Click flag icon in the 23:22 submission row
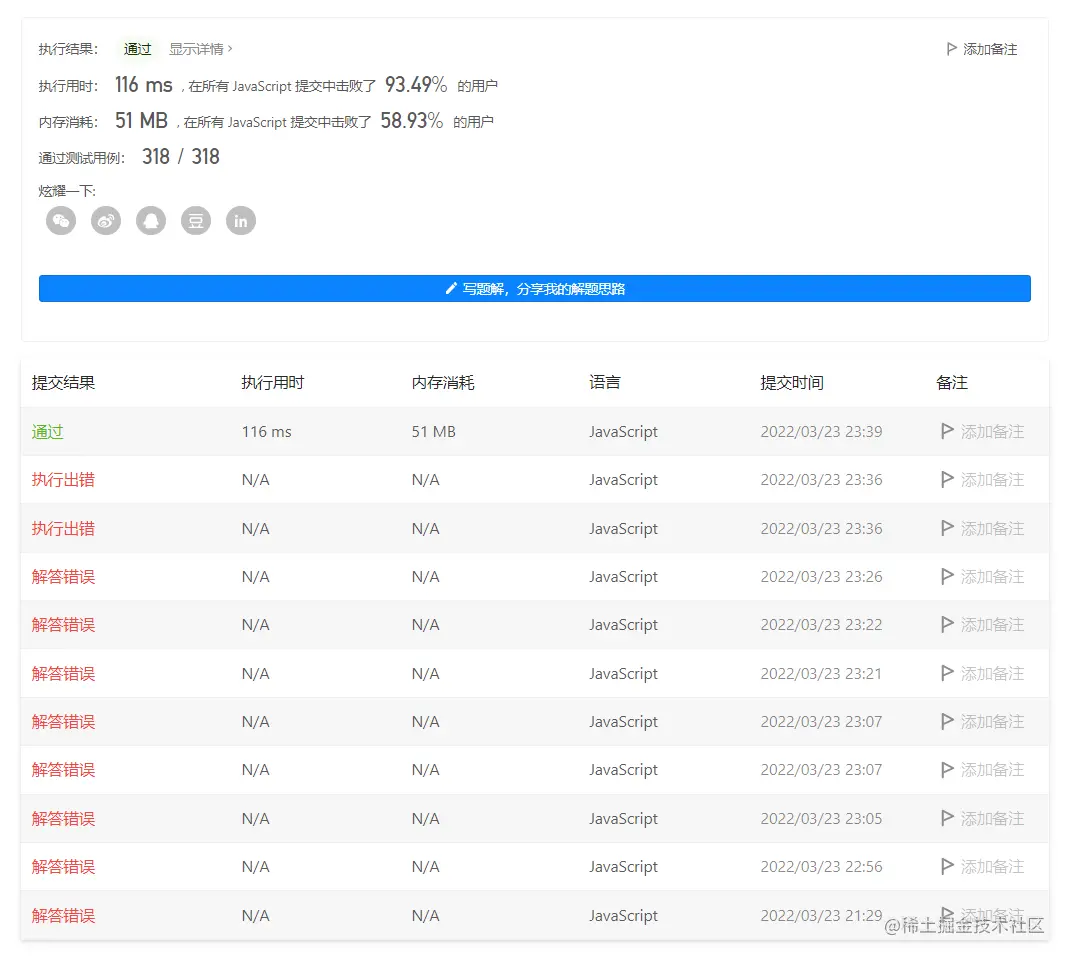The height and width of the screenshot is (961, 1070). [x=947, y=625]
